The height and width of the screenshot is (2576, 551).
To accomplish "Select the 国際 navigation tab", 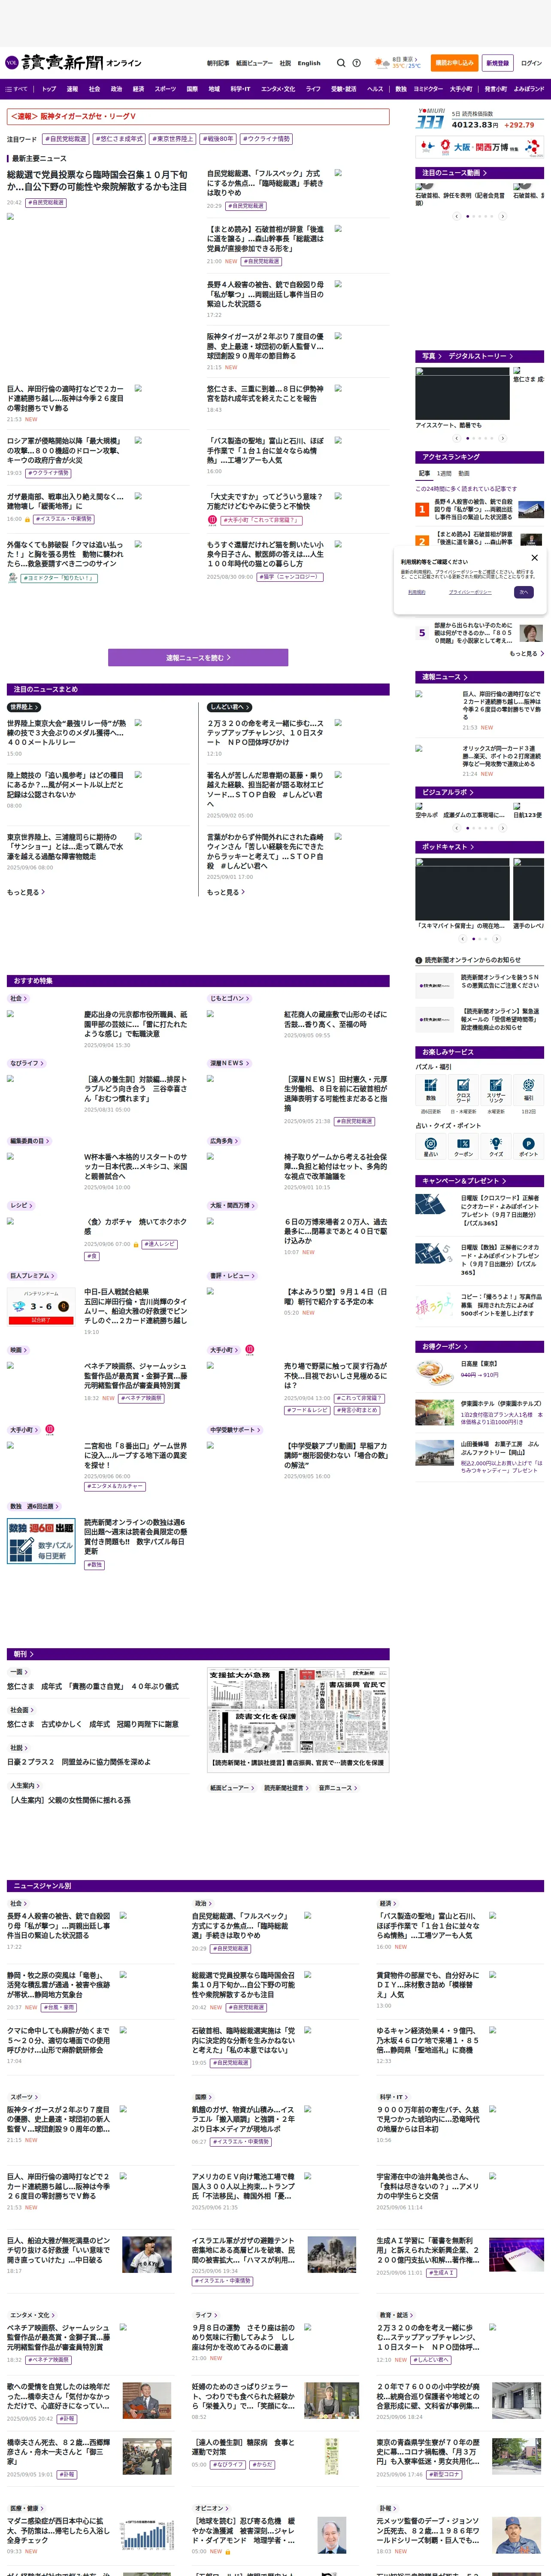I will (192, 89).
